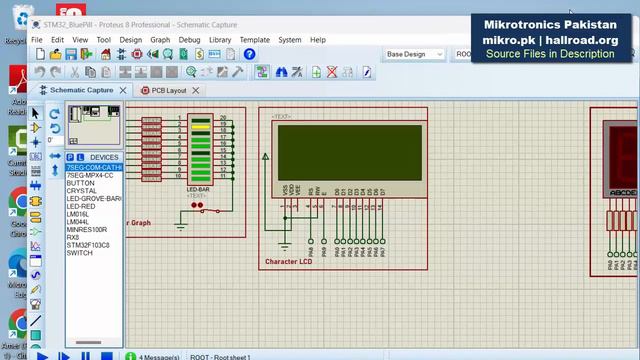Open the Property Assignment Tool icon
The height and width of the screenshot is (360, 640).
coord(297,72)
